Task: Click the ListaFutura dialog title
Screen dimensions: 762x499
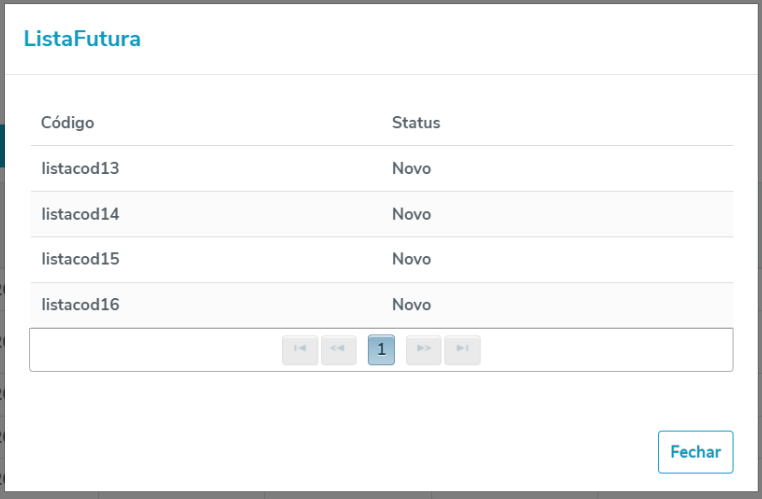Action: [x=82, y=40]
